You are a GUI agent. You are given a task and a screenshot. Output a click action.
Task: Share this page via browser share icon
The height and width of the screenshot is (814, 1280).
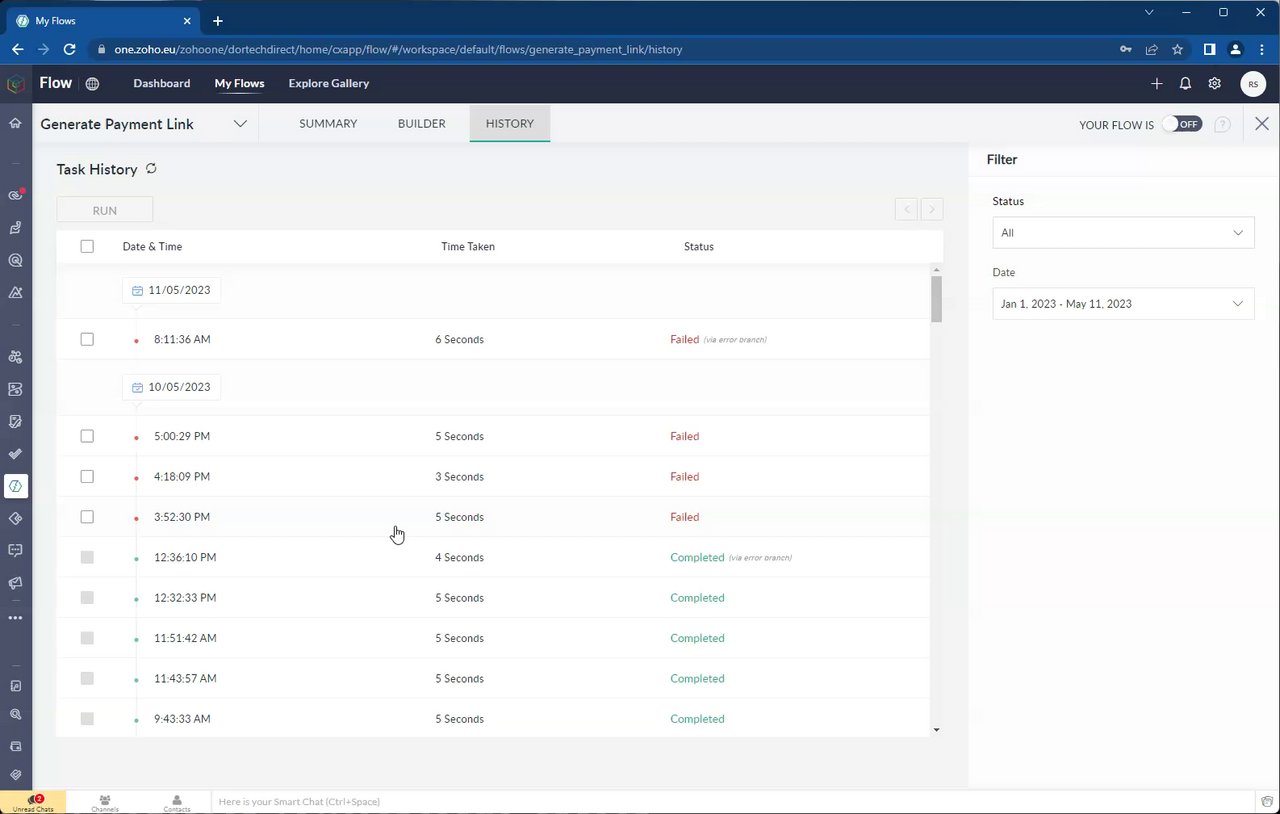tap(1152, 49)
